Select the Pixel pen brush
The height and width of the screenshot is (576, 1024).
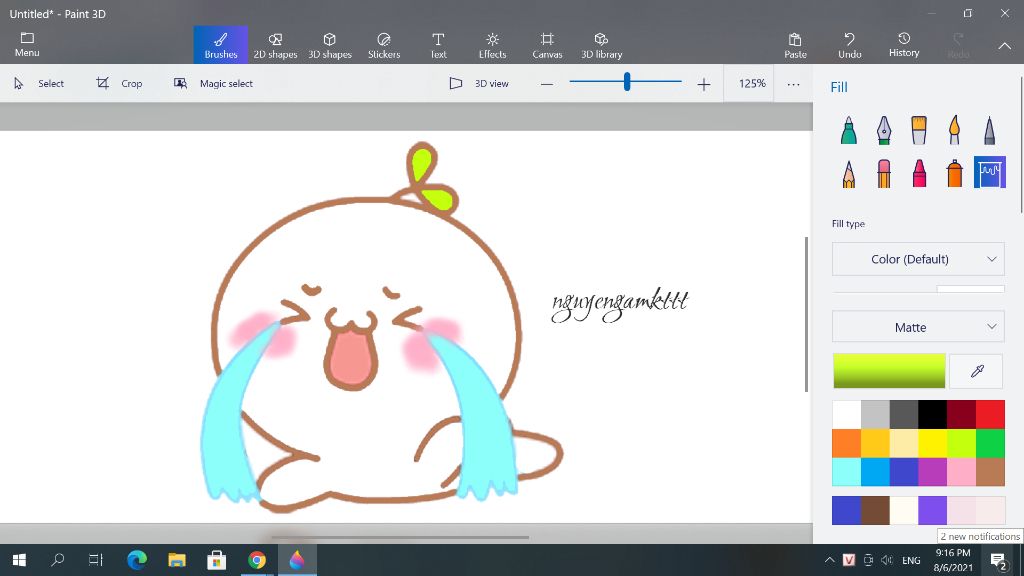click(989, 130)
